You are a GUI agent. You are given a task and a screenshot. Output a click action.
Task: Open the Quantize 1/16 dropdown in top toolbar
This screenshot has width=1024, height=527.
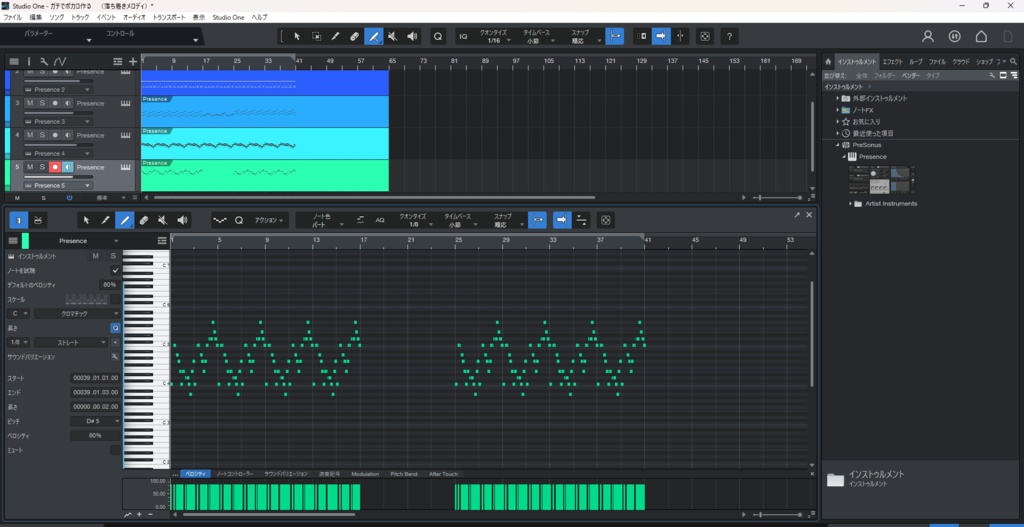tap(494, 37)
